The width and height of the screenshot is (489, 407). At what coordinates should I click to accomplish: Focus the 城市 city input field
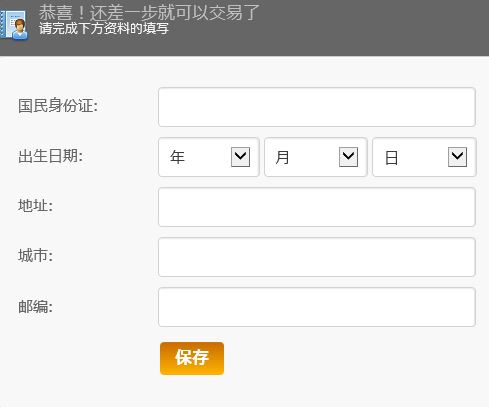click(x=317, y=257)
